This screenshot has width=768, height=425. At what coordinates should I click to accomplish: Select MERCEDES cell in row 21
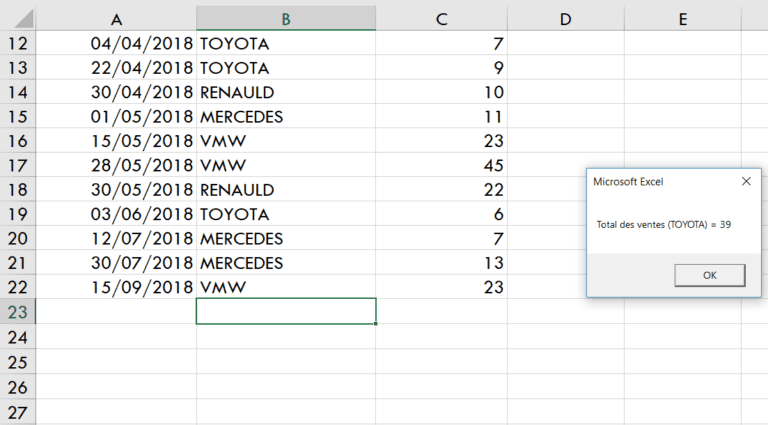[286, 263]
